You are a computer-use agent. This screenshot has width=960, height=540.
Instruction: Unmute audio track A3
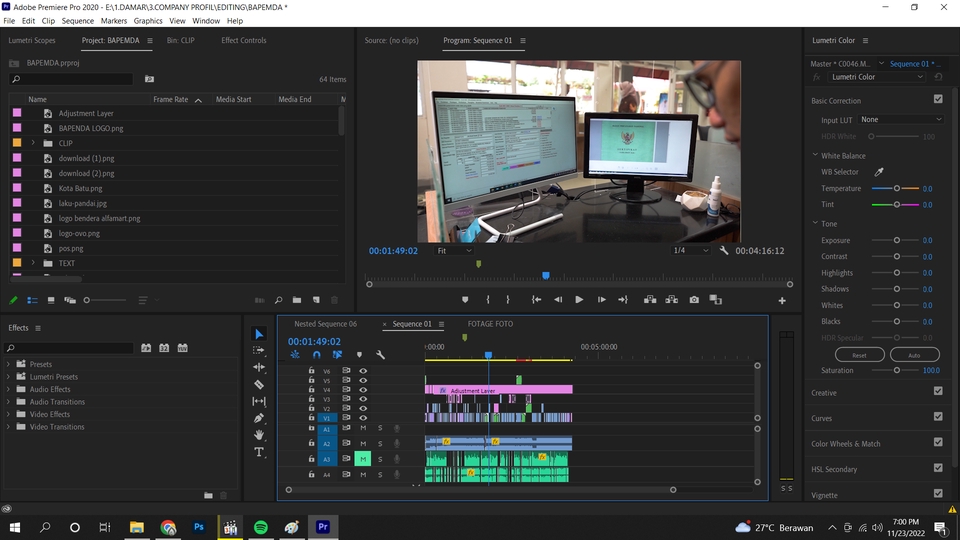tap(363, 459)
